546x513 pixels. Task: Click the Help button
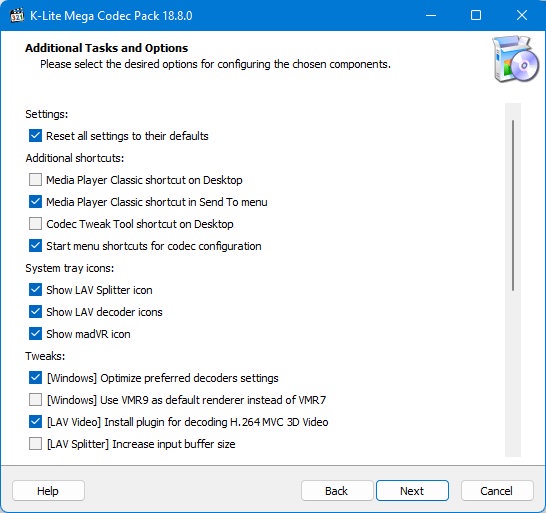[48, 491]
